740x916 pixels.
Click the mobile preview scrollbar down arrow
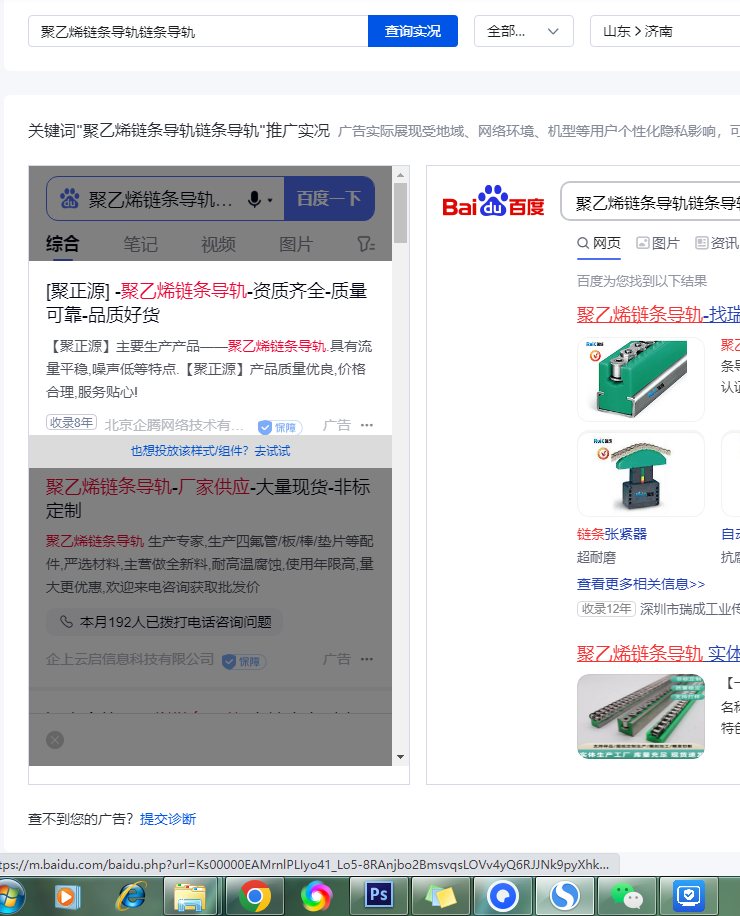(x=400, y=757)
